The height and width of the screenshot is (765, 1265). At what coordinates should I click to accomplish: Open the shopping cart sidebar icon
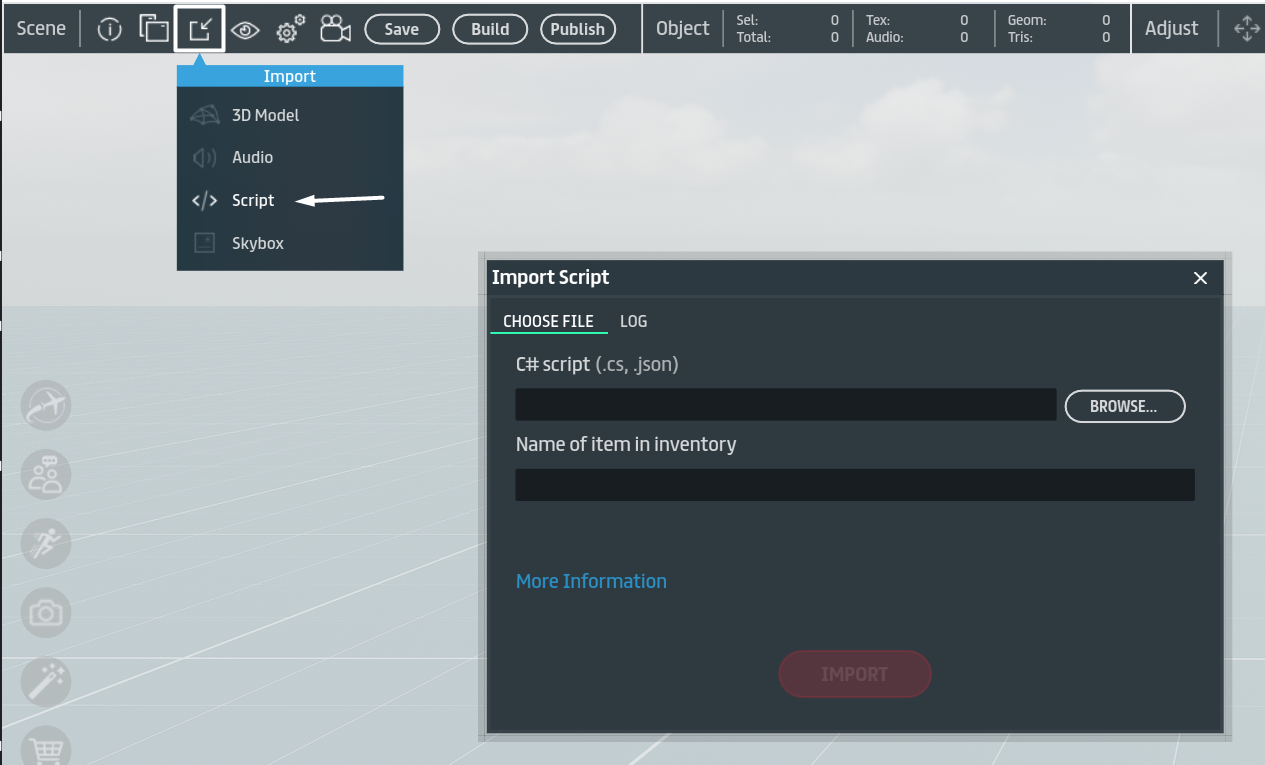(x=45, y=747)
